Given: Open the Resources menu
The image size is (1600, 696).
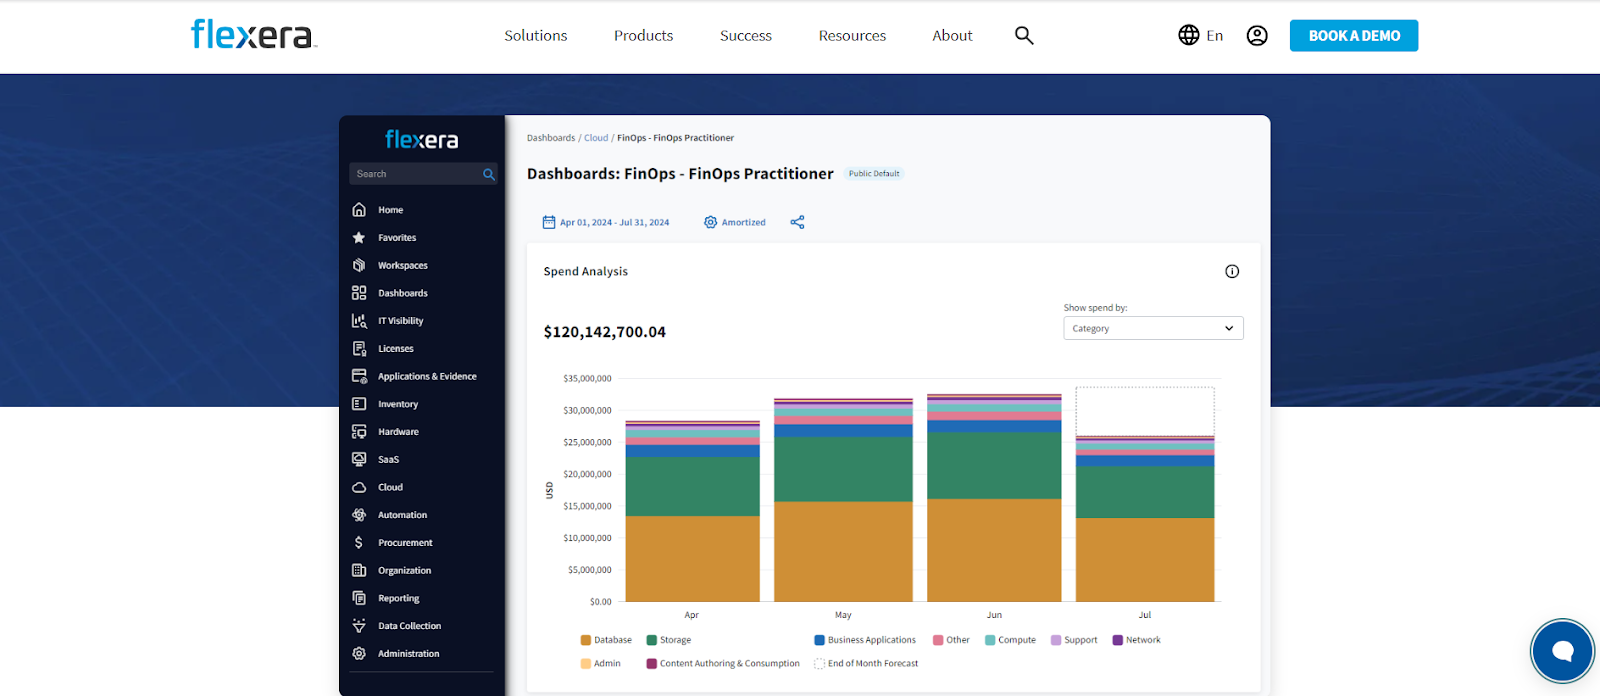Looking at the screenshot, I should point(852,36).
